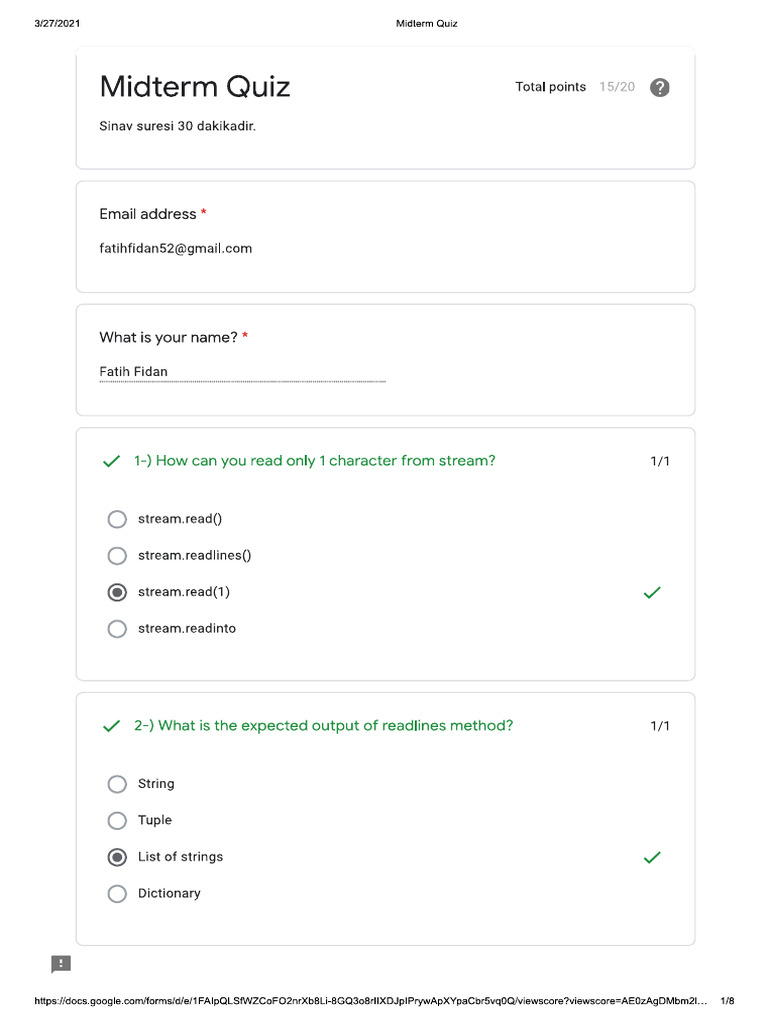768x1024 pixels.
Task: Select the stream.read() radio option
Action: tap(117, 519)
